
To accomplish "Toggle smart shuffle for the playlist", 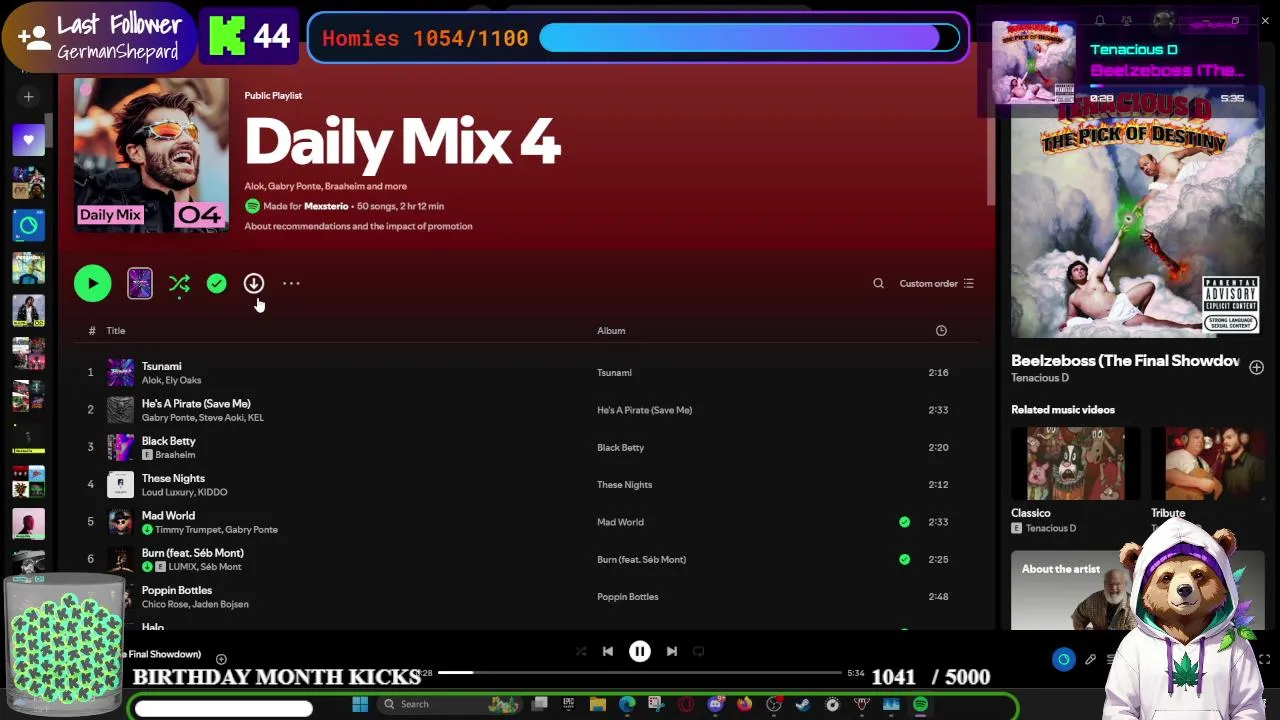I will point(179,284).
